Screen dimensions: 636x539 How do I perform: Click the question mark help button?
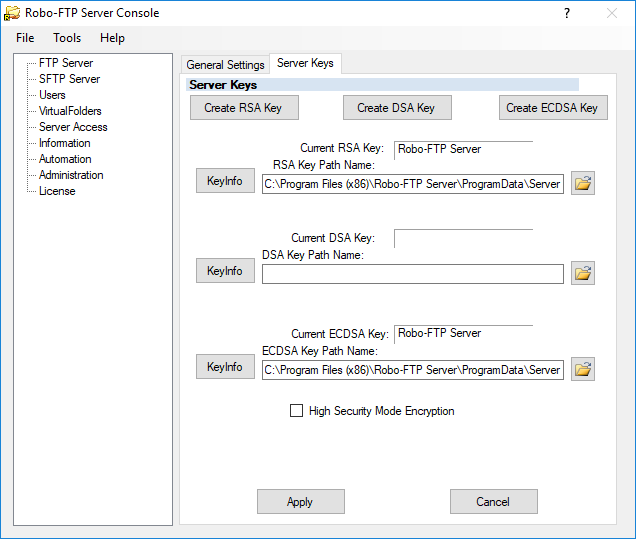click(567, 13)
